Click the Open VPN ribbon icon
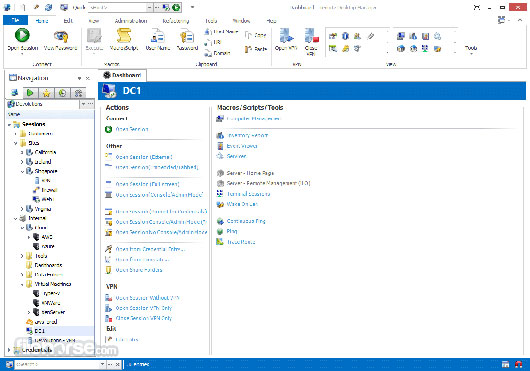Viewport: 530px width, 371px height. [x=286, y=35]
